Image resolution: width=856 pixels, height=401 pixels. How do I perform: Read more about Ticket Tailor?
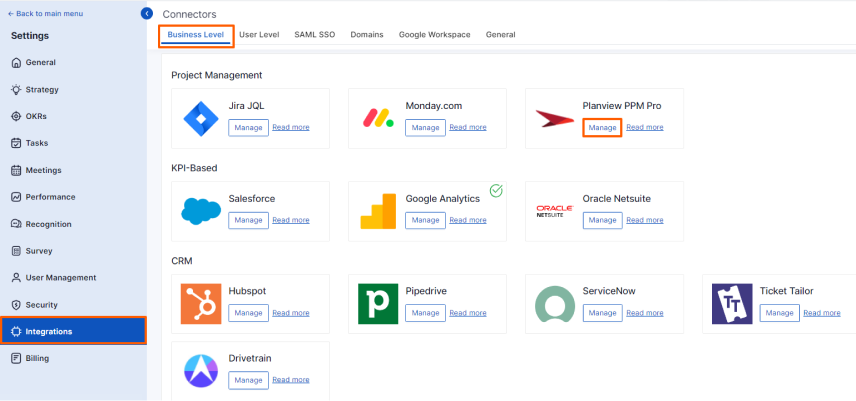pos(822,313)
